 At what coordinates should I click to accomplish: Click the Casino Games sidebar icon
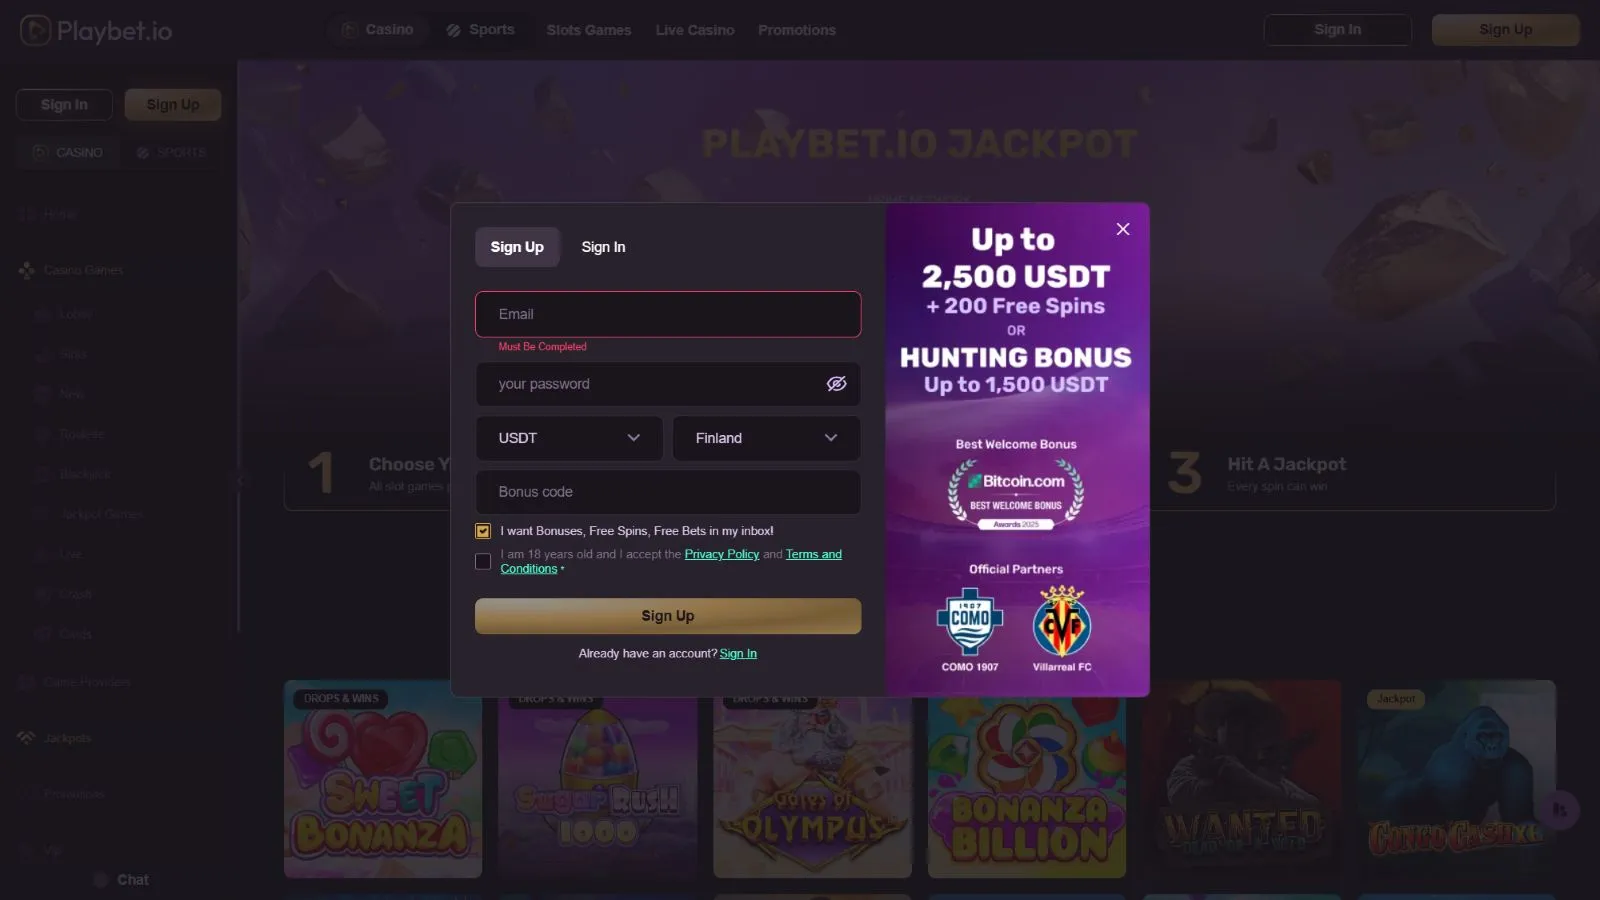pyautogui.click(x=26, y=270)
